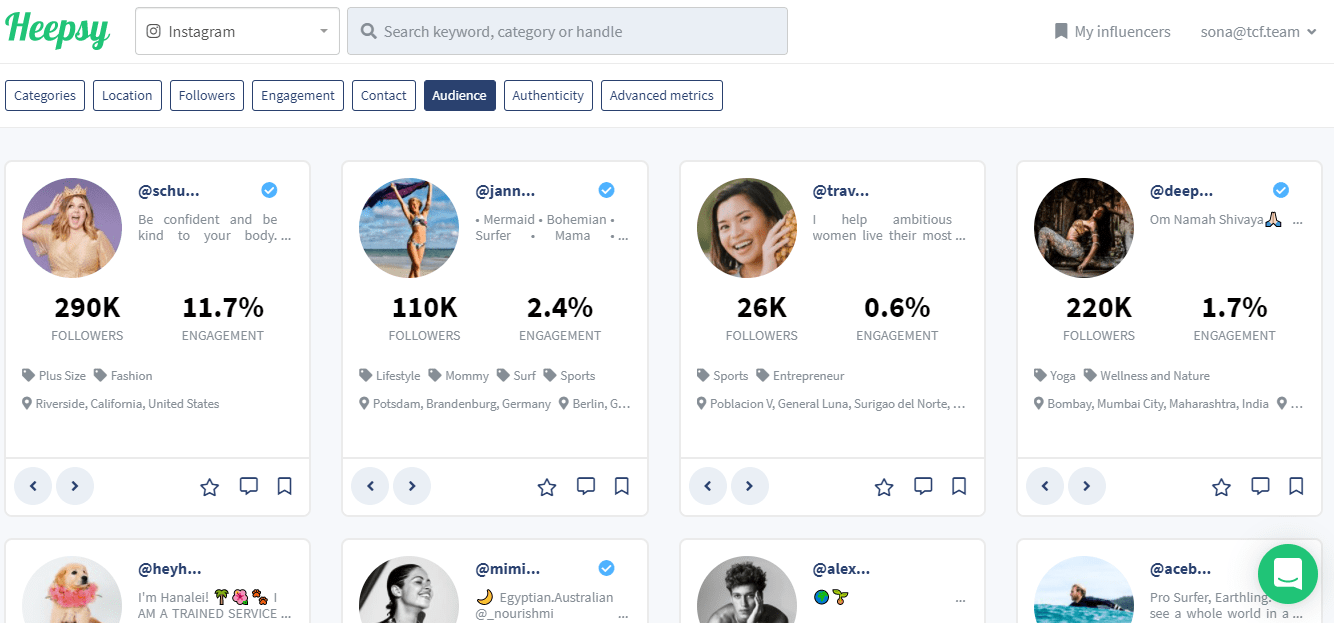
Task: Click the @jann... handle link
Action: coord(506,190)
